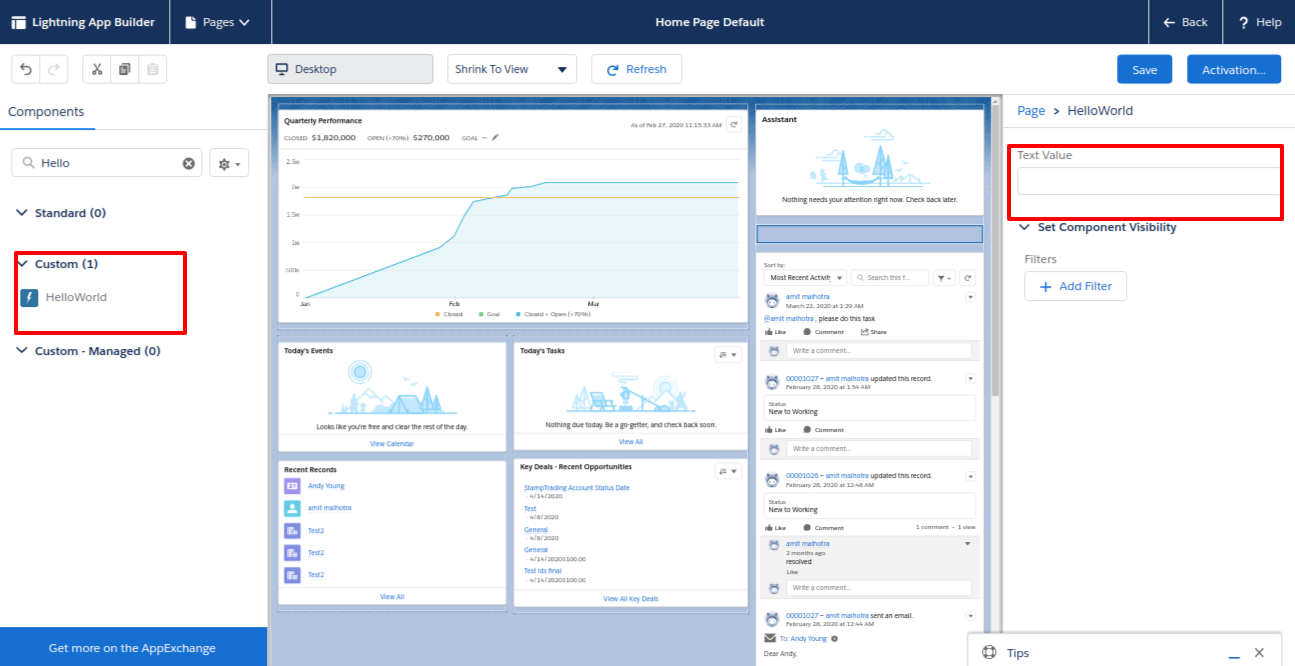The height and width of the screenshot is (666, 1295).
Task: Edit the goal with pencil icon
Action: point(494,138)
